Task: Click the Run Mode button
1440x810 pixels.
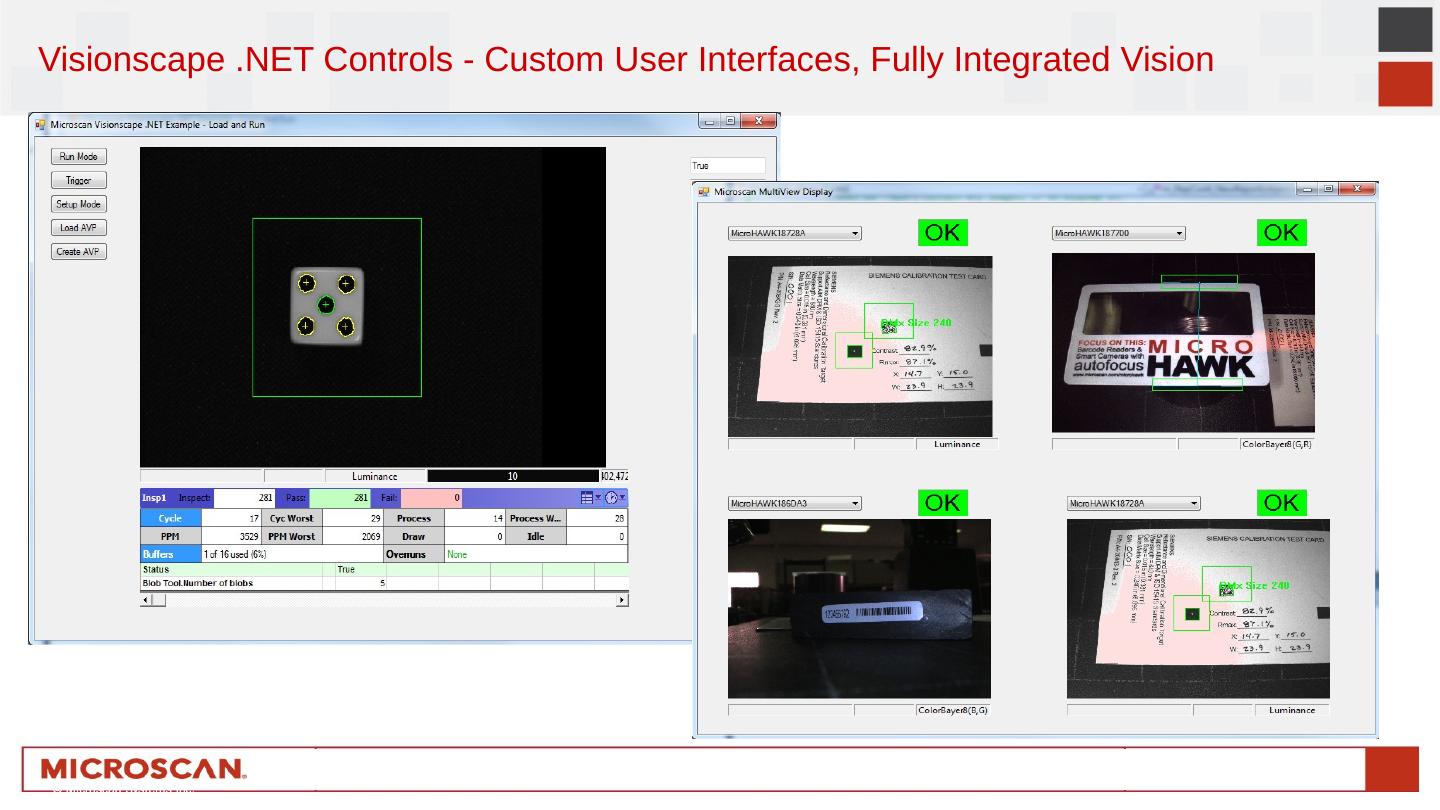Action: point(78,157)
